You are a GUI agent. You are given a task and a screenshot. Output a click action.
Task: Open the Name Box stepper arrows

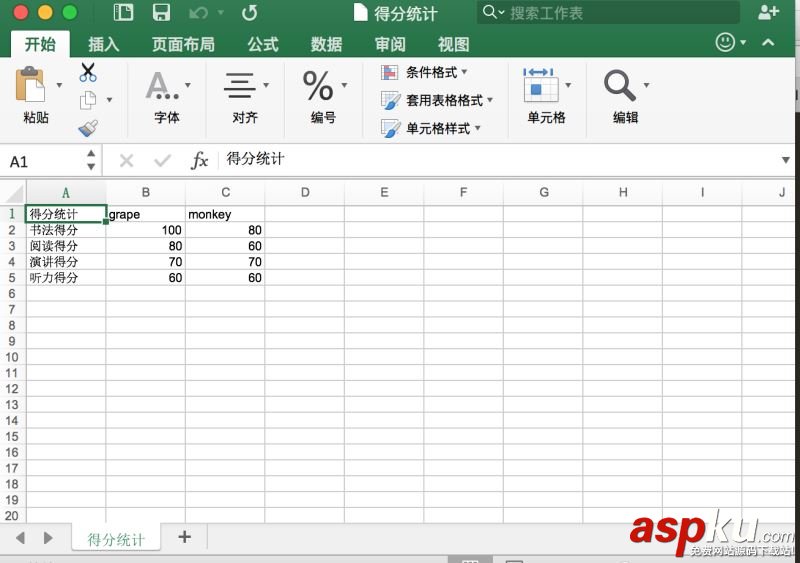tap(91, 160)
